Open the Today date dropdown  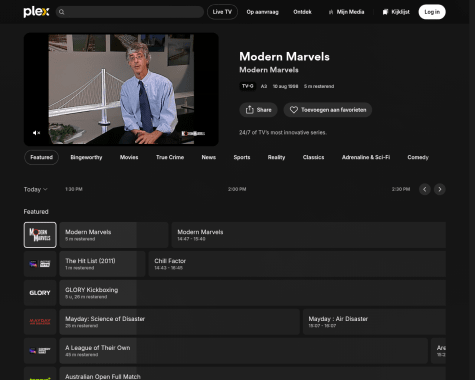point(35,189)
